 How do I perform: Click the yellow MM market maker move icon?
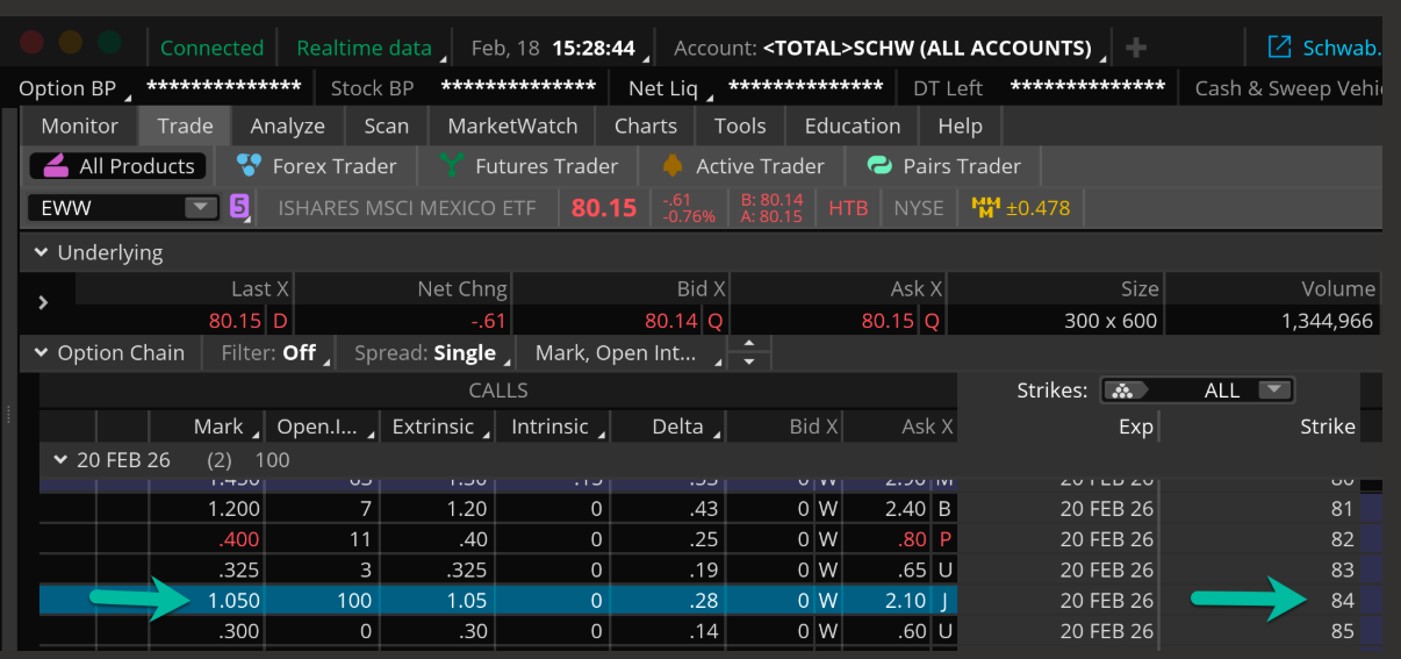pos(986,208)
